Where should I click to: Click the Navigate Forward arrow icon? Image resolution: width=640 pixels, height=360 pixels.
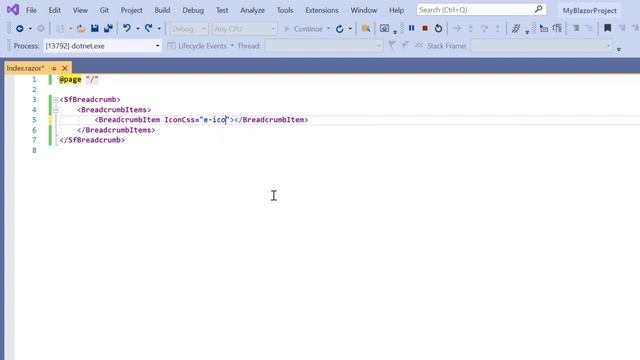point(41,29)
